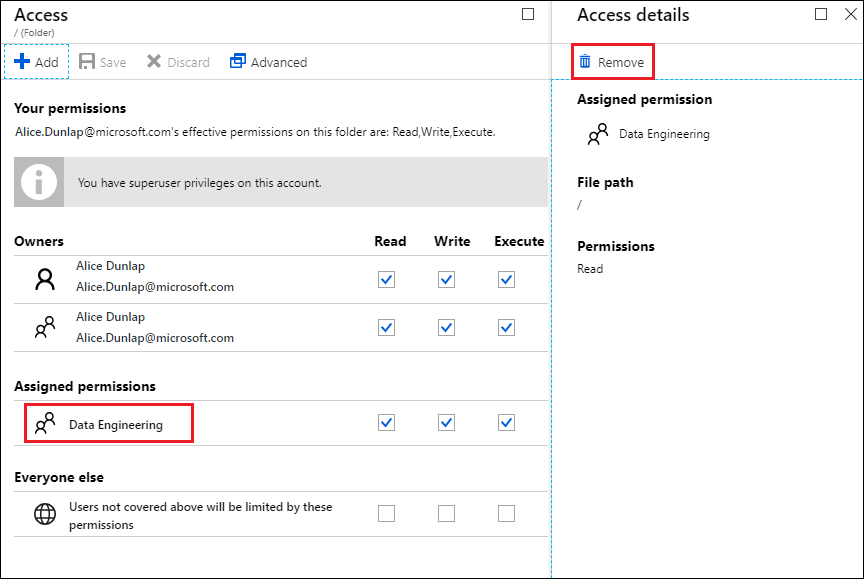
Task: Uncheck Write for the owning user Alice Dunlap
Action: 446,279
